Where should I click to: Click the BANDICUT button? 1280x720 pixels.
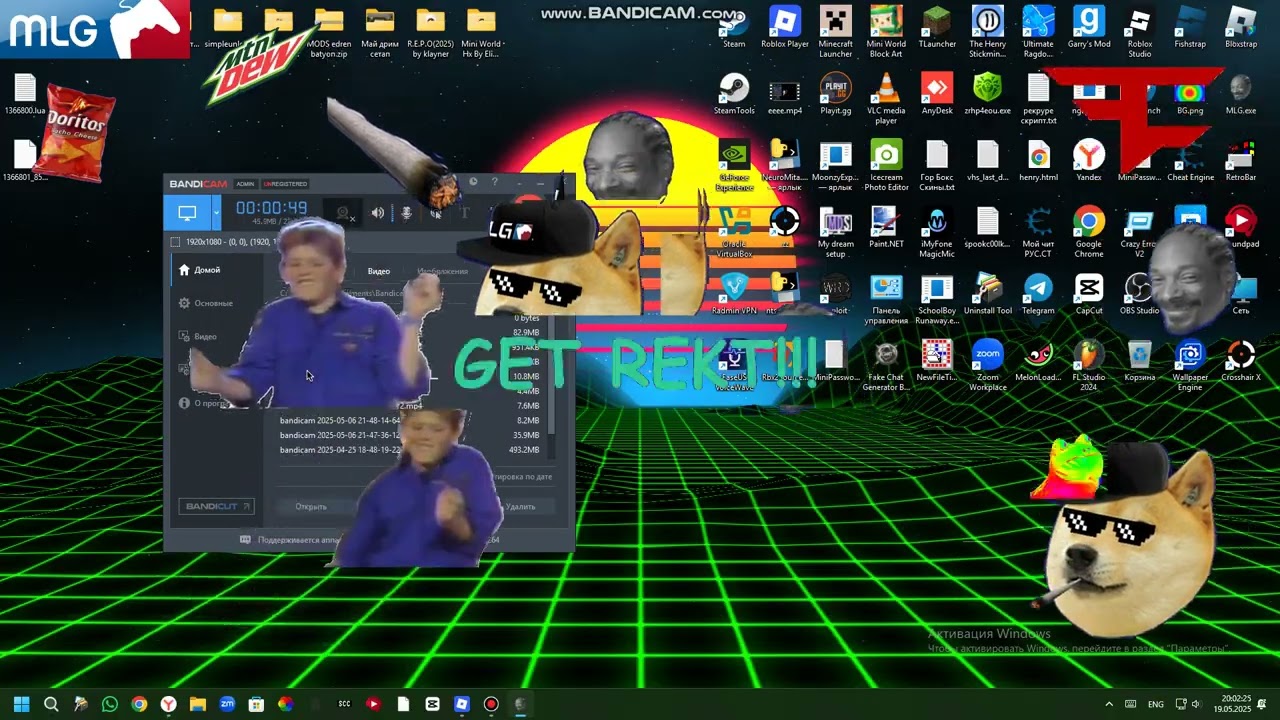216,506
